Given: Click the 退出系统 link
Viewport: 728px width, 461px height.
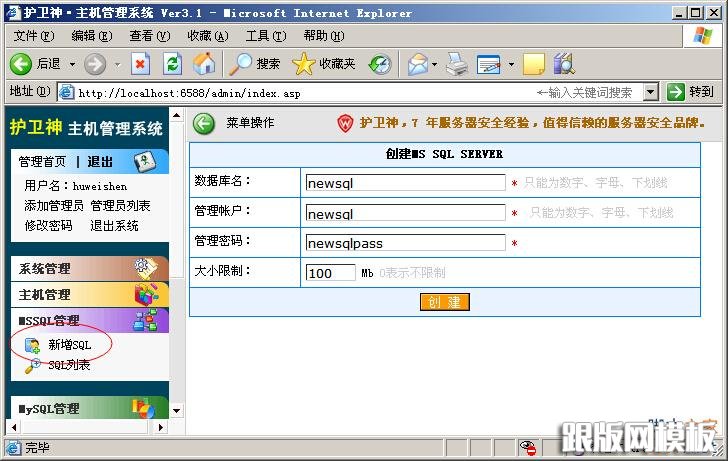Looking at the screenshot, I should [114, 226].
